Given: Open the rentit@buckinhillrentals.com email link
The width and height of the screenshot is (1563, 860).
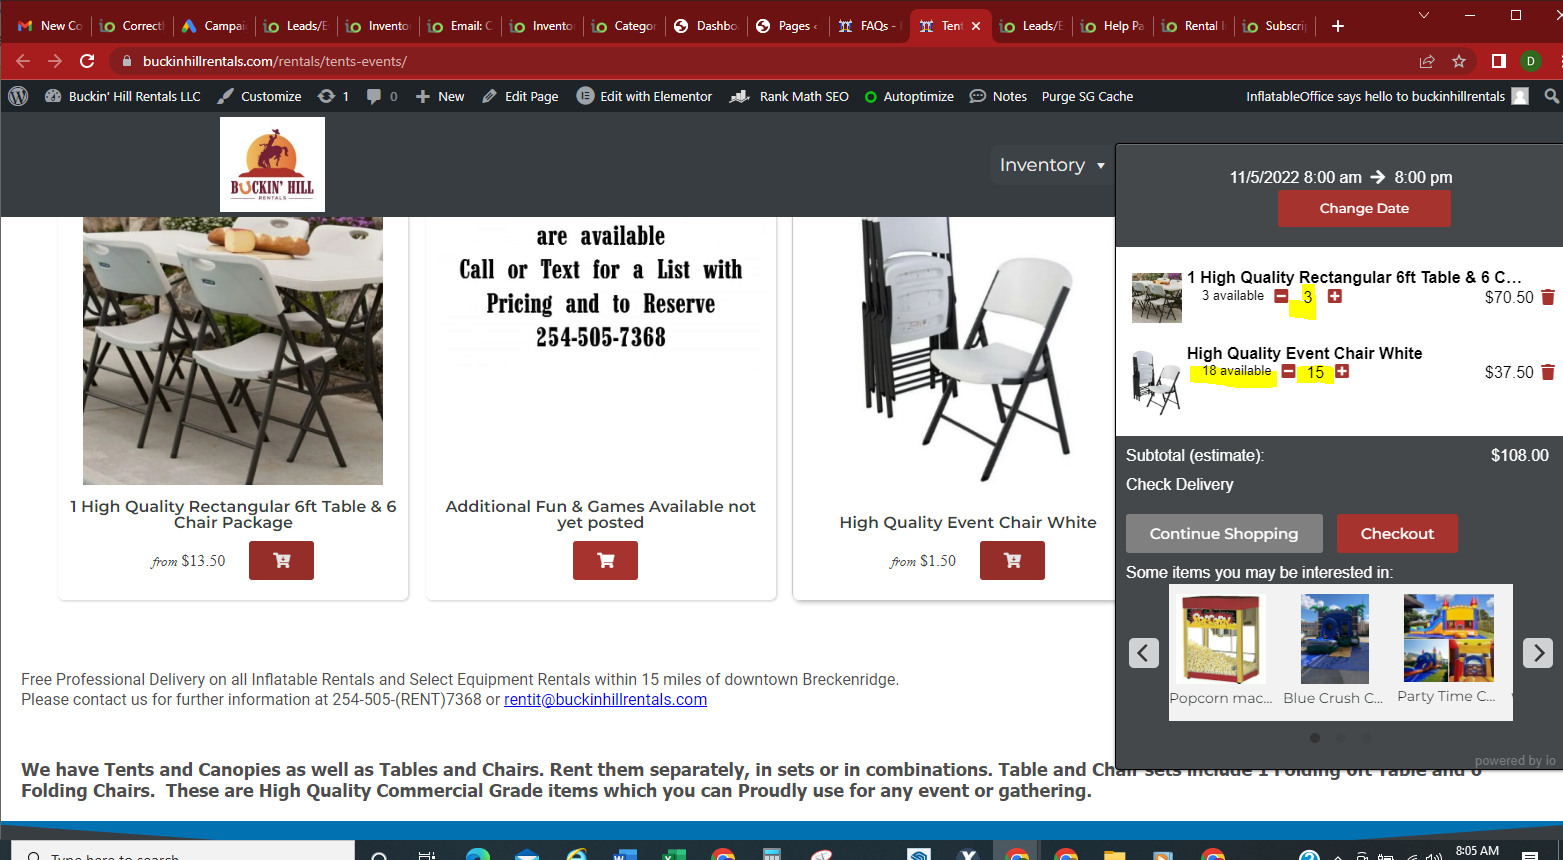Looking at the screenshot, I should click(605, 700).
